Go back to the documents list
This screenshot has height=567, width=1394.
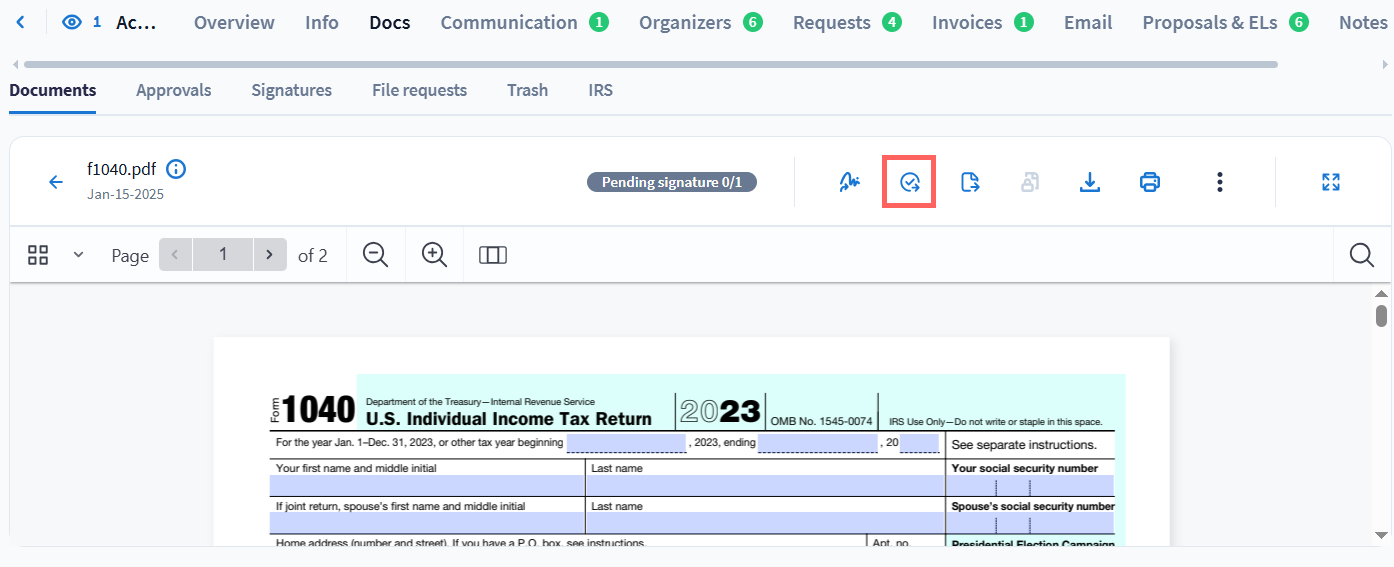(56, 182)
